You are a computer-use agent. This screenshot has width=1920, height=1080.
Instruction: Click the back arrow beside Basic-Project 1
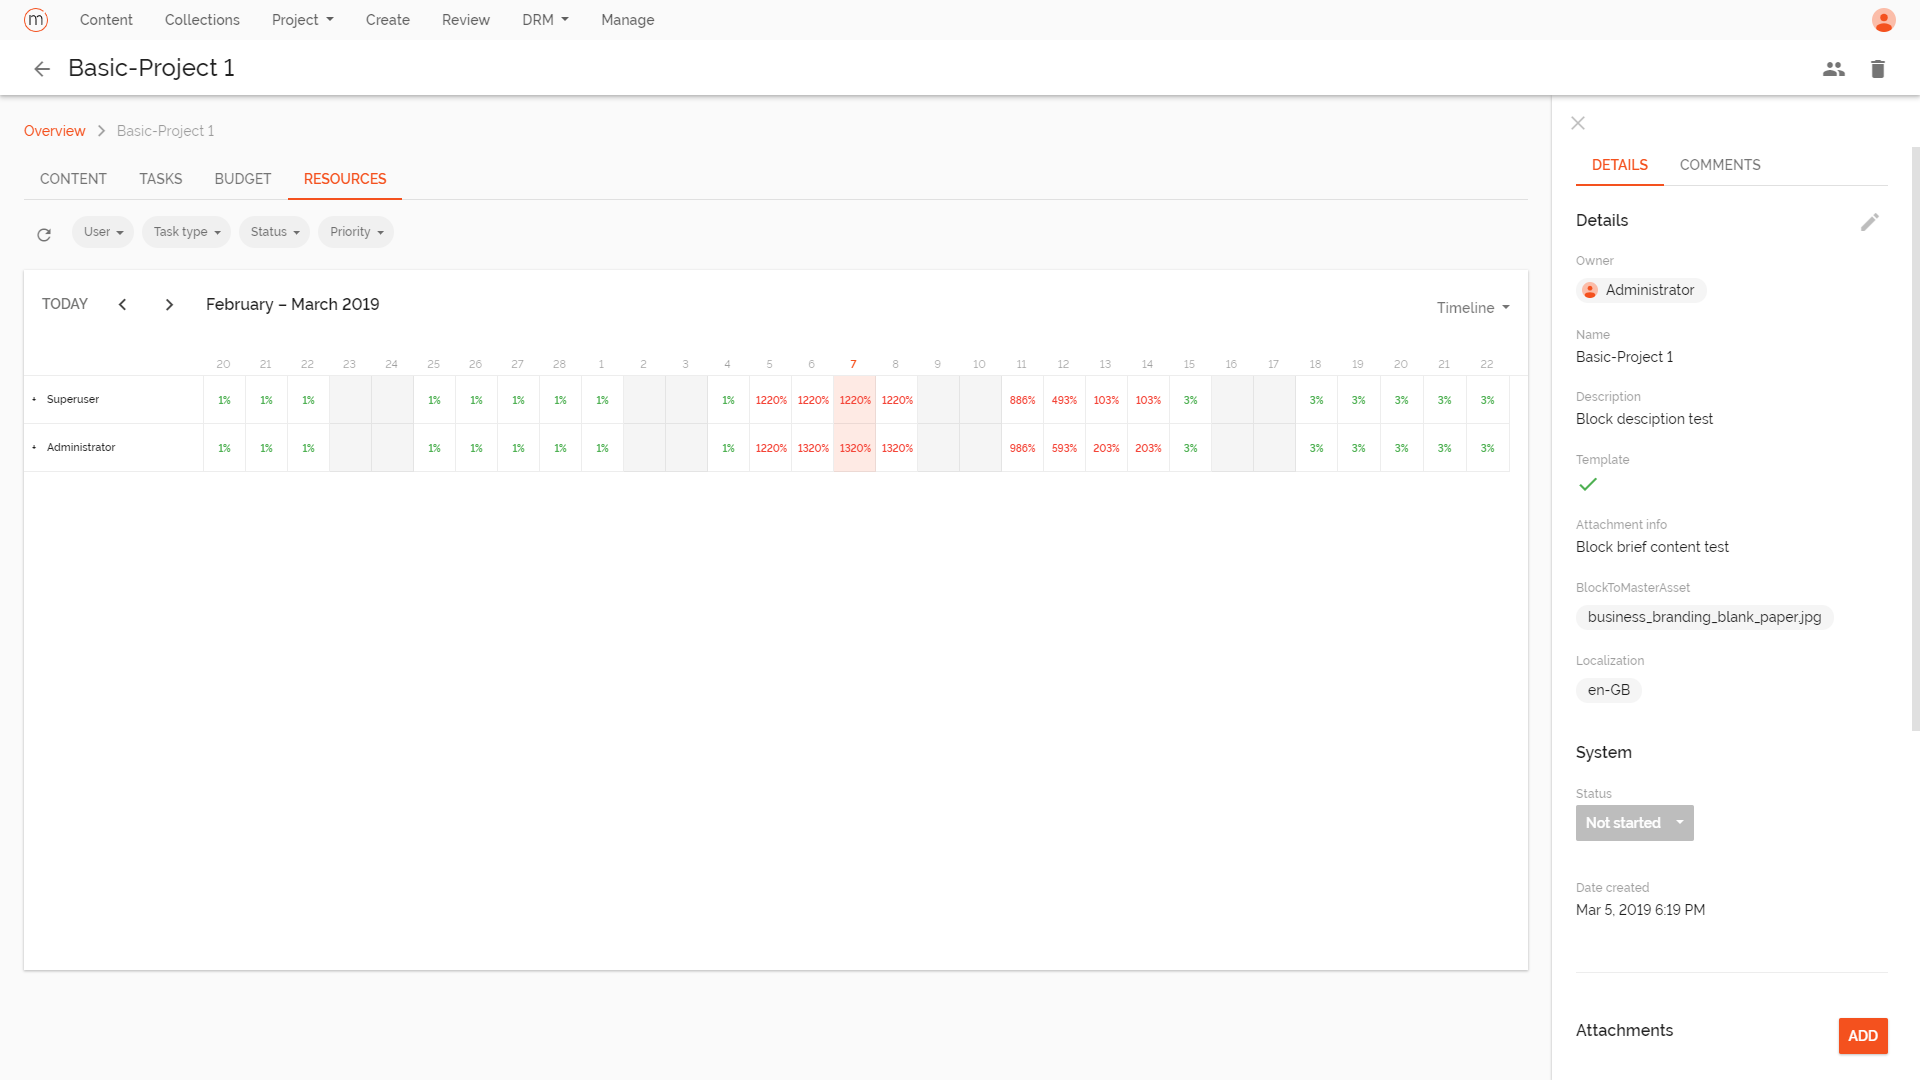click(42, 69)
